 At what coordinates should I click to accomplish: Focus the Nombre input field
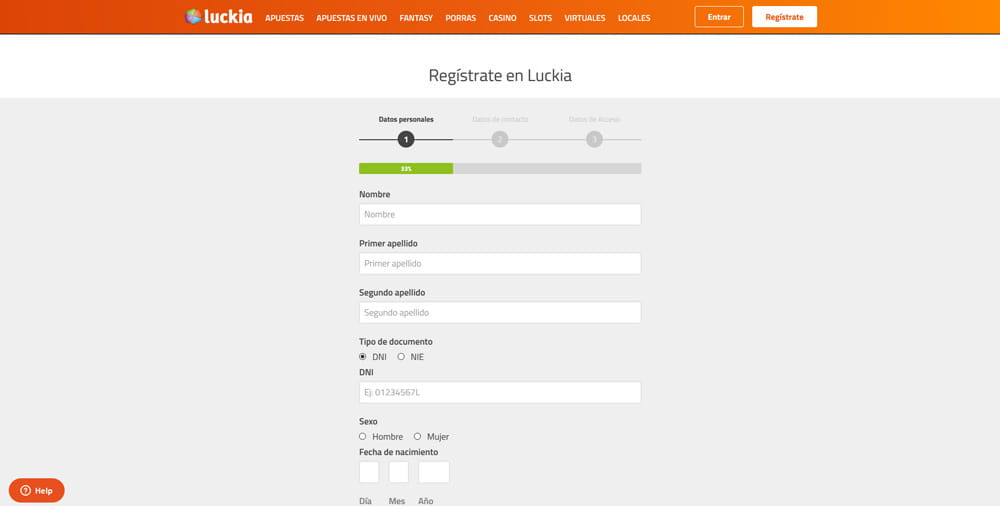[500, 214]
